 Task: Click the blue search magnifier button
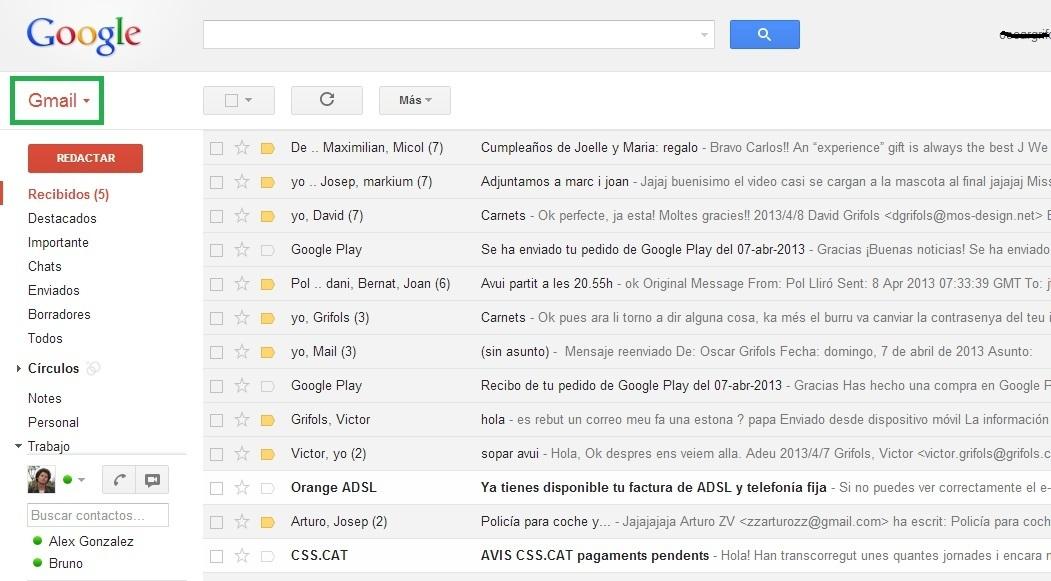pos(764,35)
